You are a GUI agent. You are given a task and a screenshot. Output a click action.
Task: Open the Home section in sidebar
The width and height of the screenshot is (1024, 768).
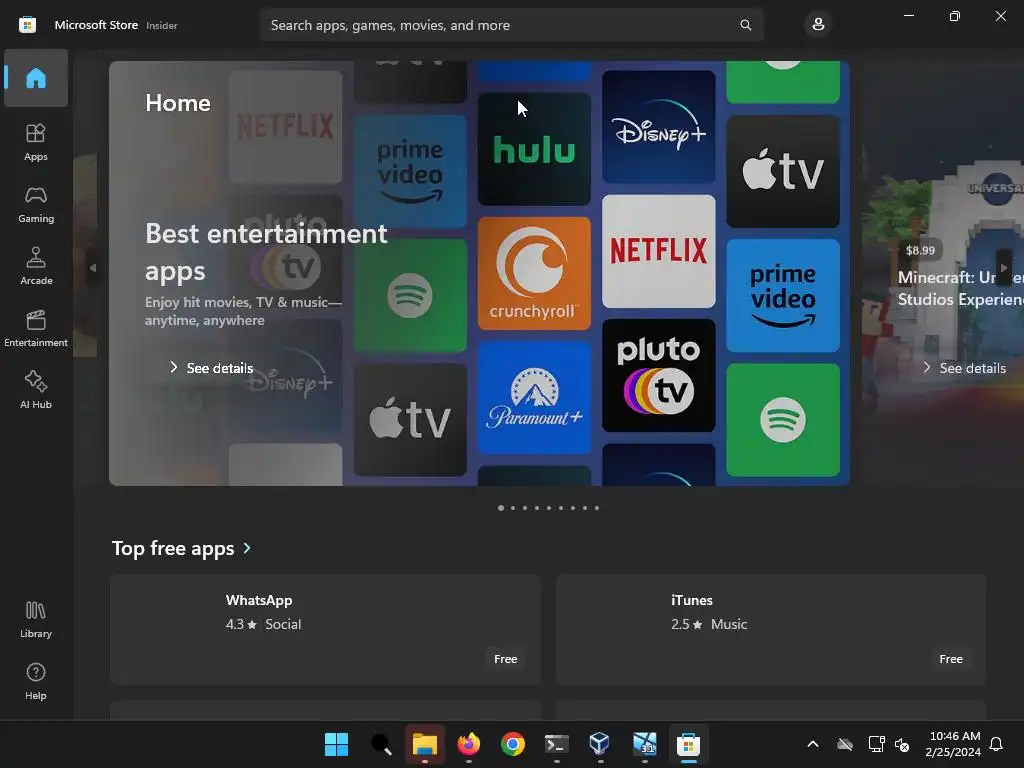[x=36, y=78]
